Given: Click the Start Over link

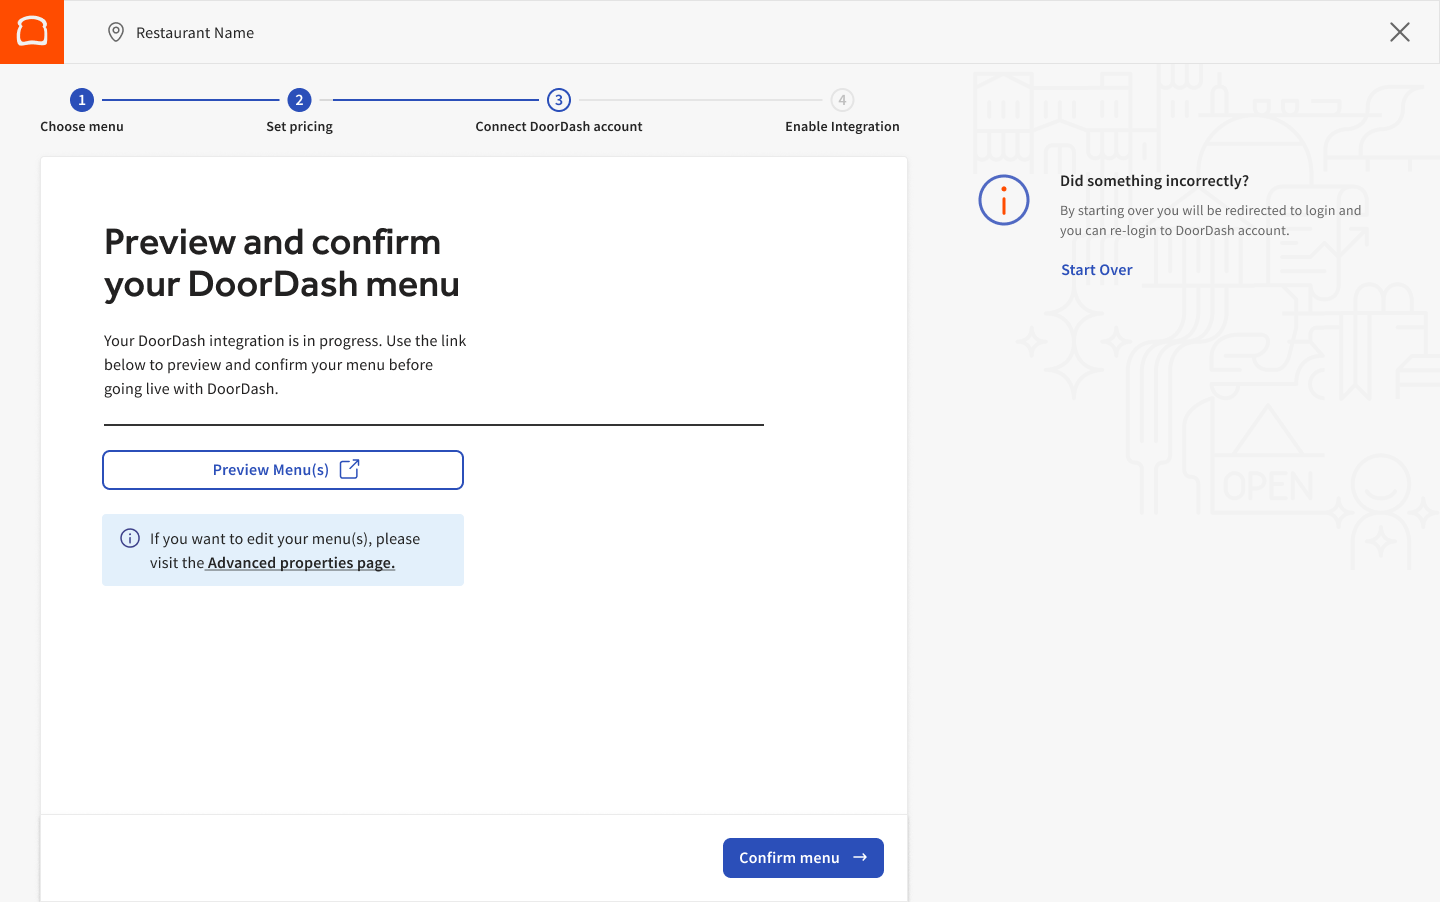Looking at the screenshot, I should click(x=1096, y=270).
